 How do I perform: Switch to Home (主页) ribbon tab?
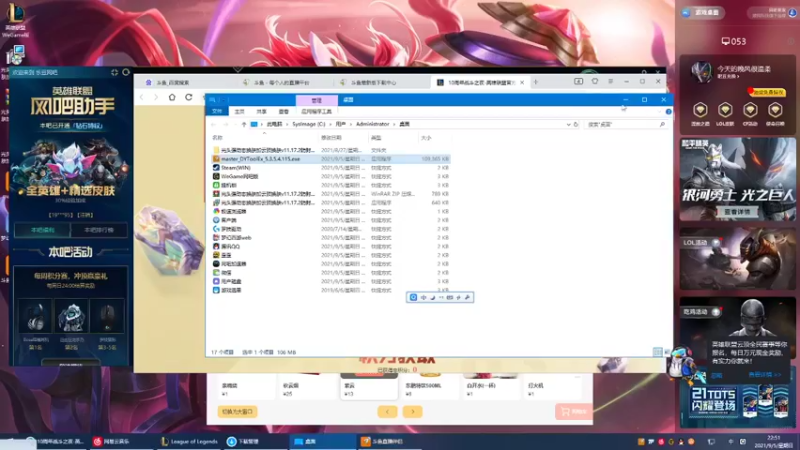[239, 111]
